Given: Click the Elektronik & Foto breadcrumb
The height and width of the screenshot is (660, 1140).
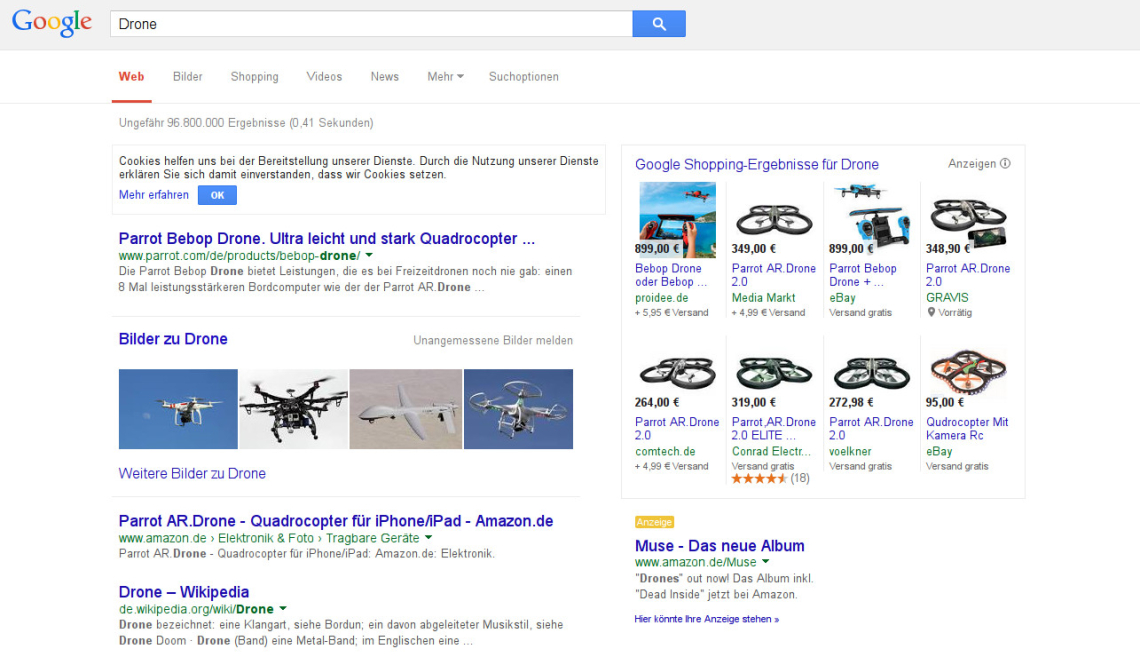Looking at the screenshot, I should 266,538.
